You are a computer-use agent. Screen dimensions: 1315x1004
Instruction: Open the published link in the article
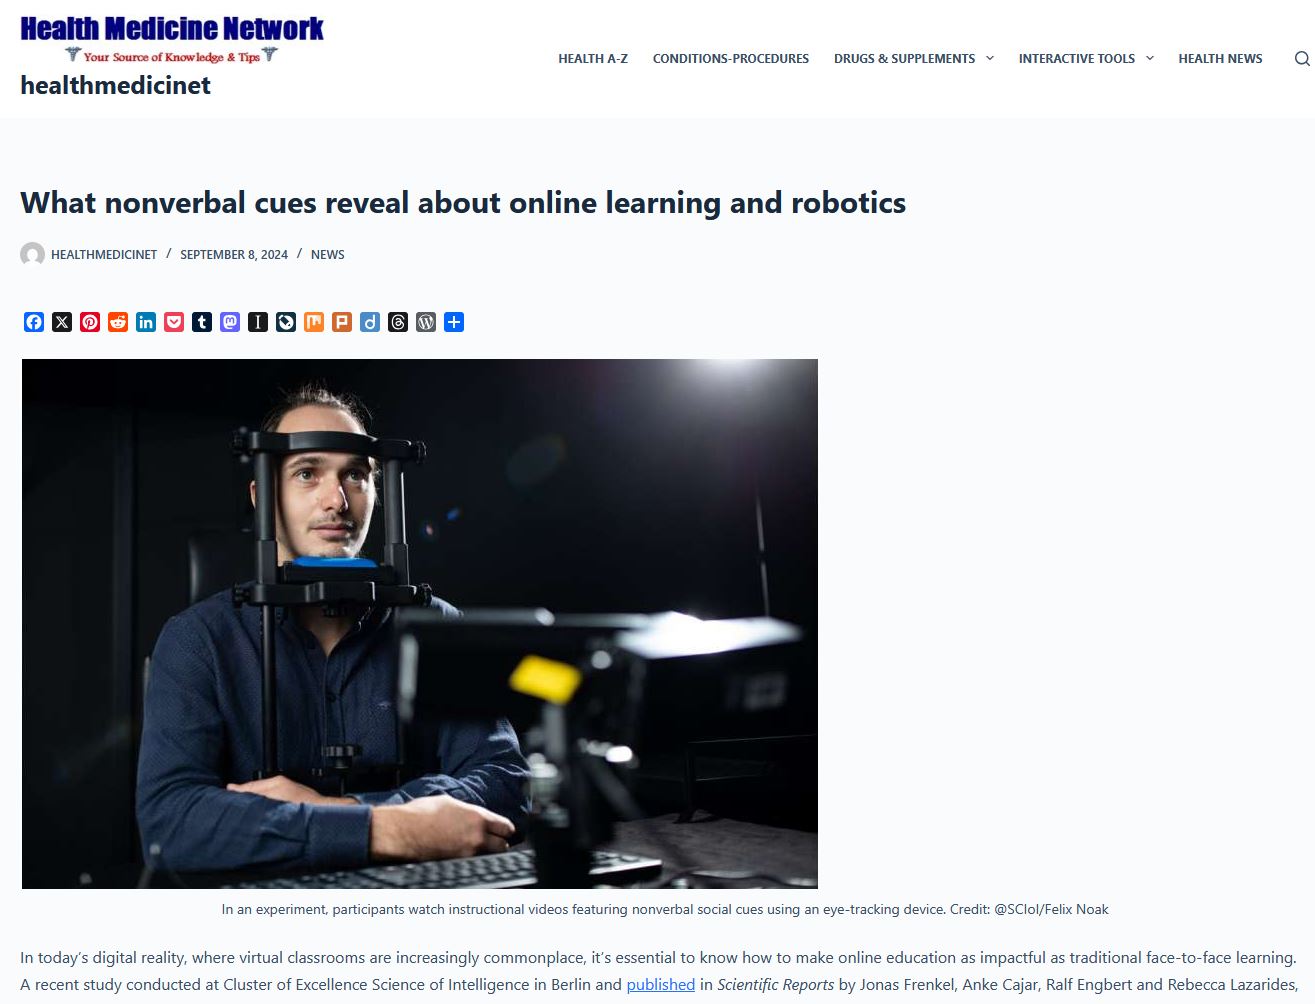660,985
